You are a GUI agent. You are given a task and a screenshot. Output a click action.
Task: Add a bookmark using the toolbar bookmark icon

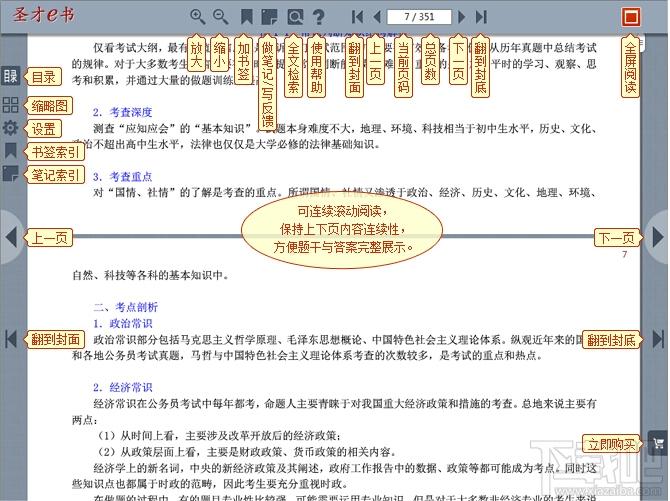[x=246, y=17]
